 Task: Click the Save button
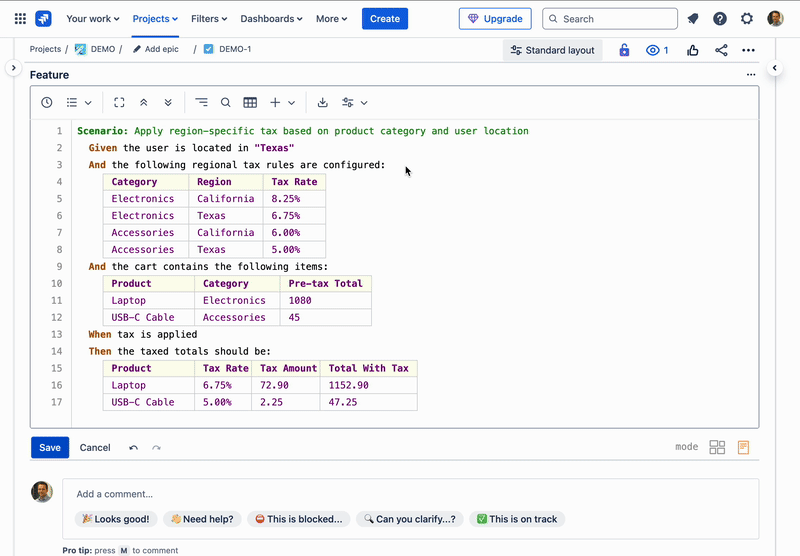pyautogui.click(x=50, y=448)
